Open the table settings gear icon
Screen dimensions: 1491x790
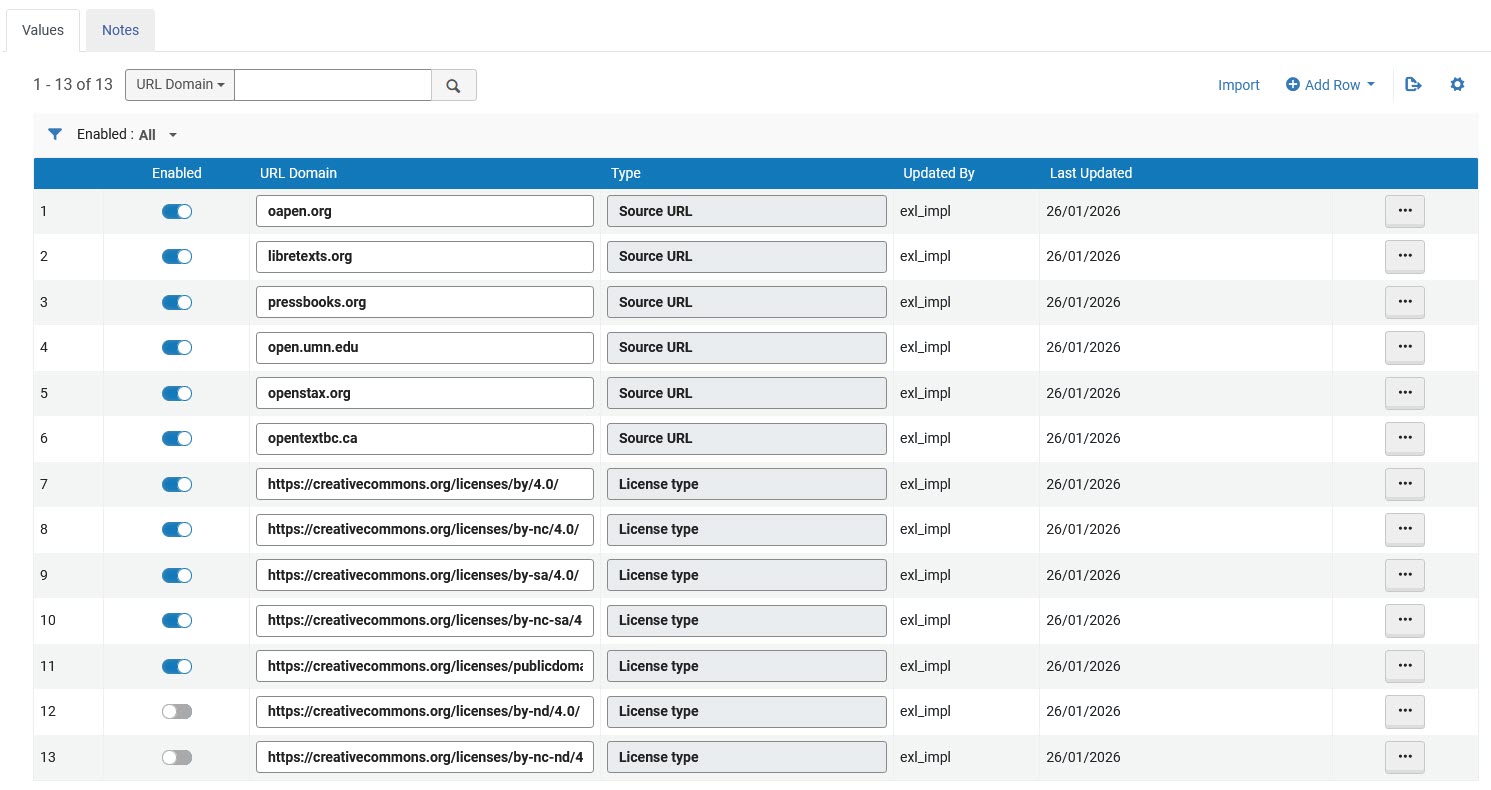1457,85
